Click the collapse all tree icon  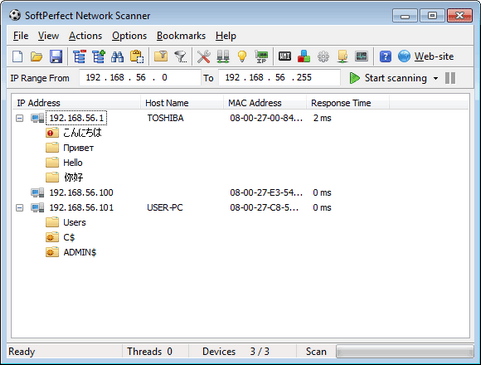(x=79, y=56)
